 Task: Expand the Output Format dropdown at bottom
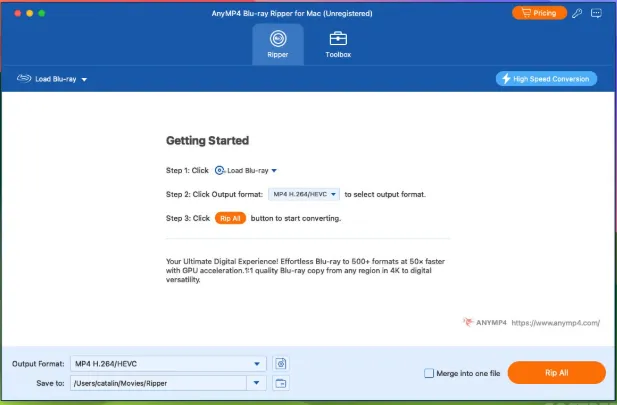tap(257, 364)
